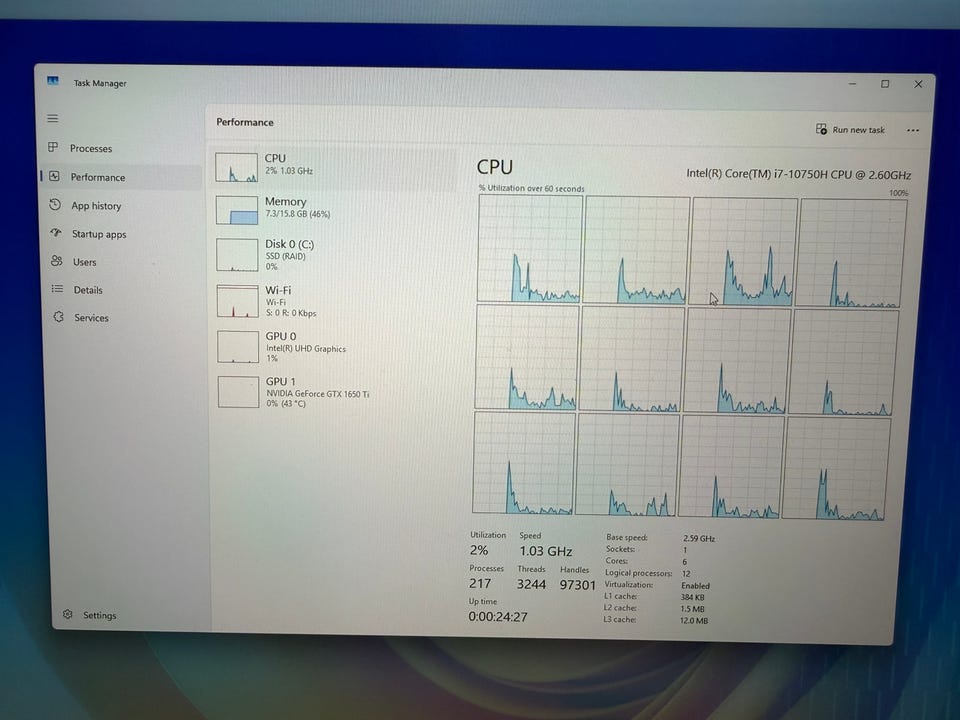Click the Intel(R) UHD Graphics label
This screenshot has height=720, width=960.
pos(306,348)
